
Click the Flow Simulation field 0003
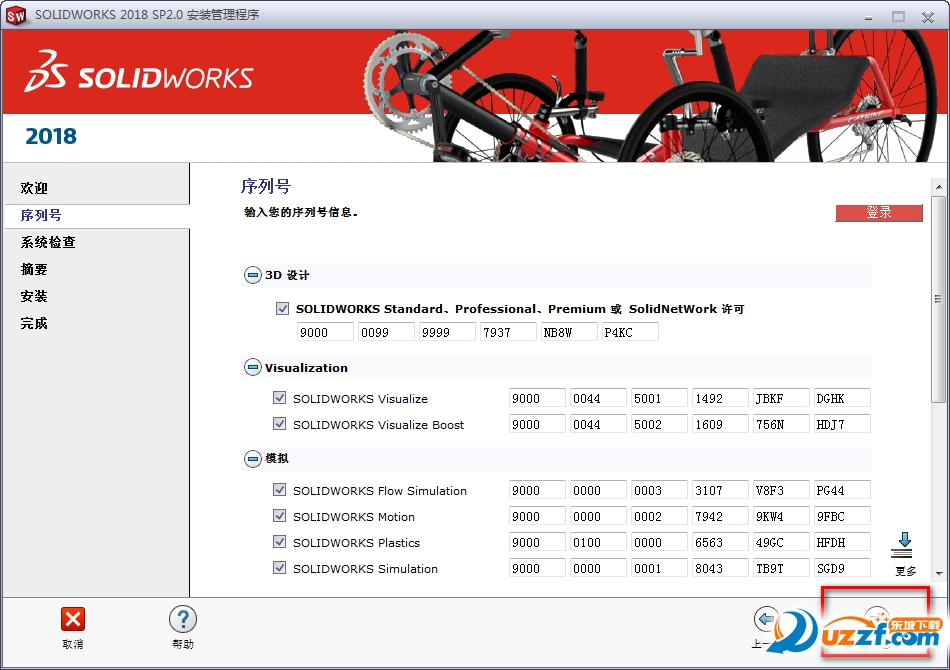point(659,490)
